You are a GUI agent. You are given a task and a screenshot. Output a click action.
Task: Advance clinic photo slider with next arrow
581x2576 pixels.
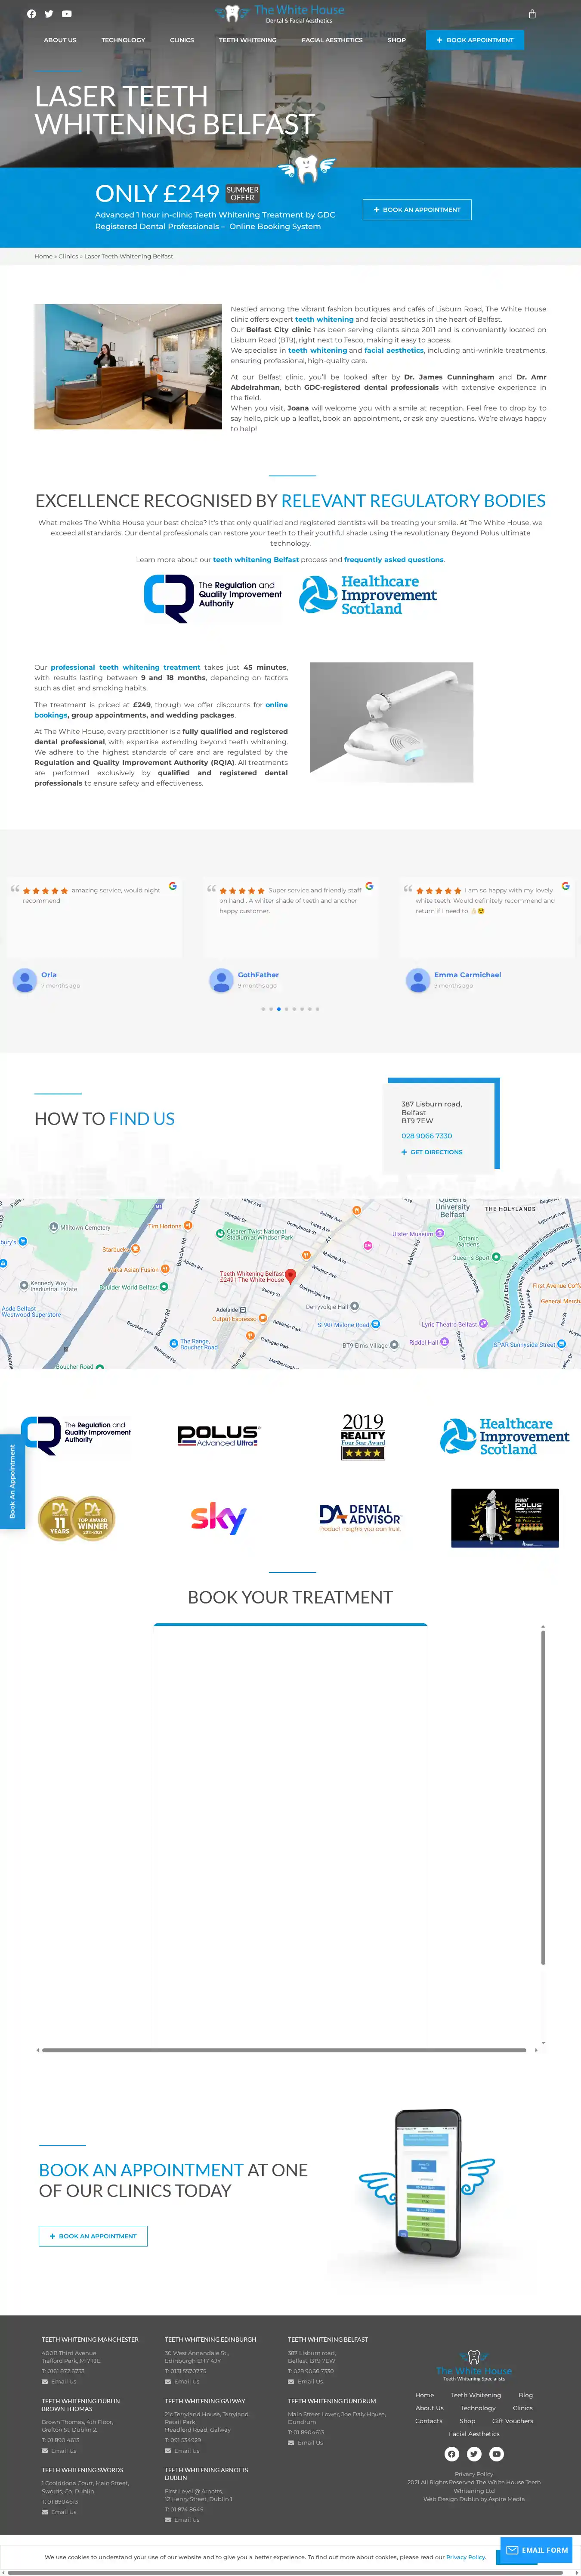(x=211, y=370)
